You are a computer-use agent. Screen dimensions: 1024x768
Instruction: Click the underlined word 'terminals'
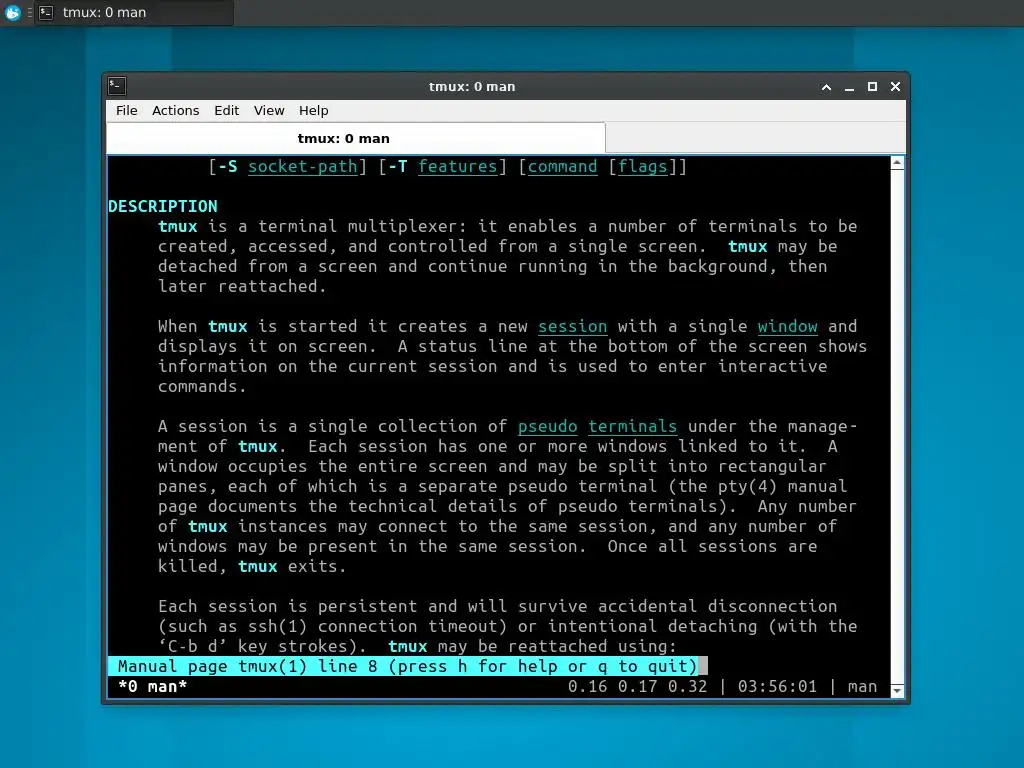point(632,426)
